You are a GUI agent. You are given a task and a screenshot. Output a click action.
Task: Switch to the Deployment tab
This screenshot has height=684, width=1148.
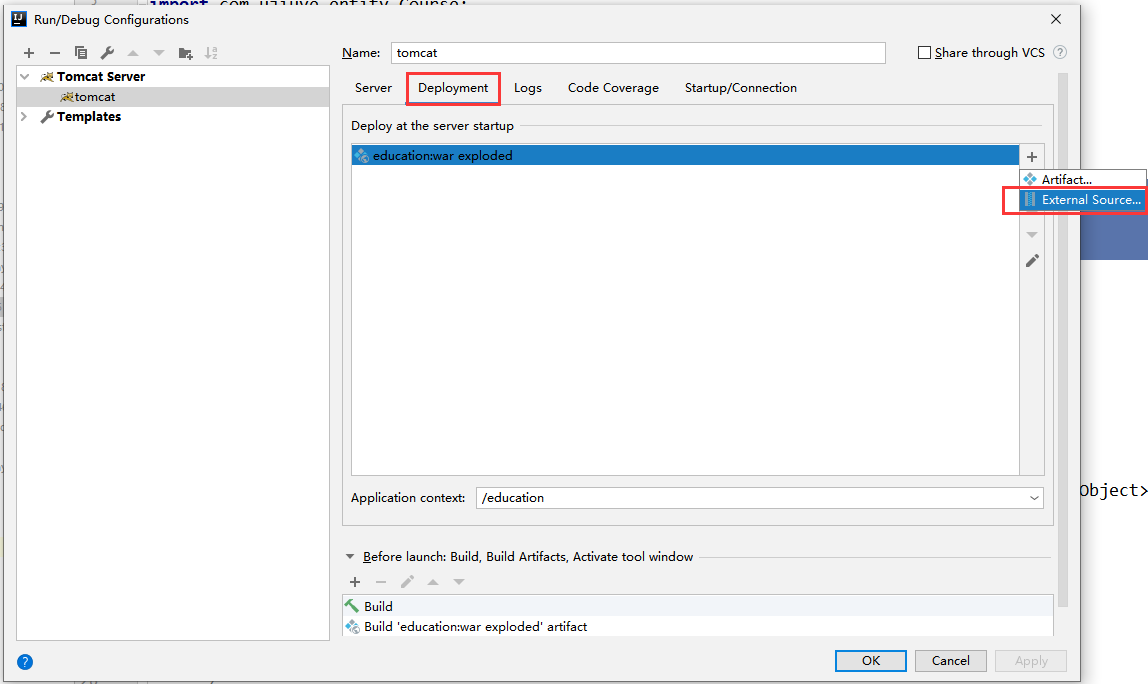pyautogui.click(x=453, y=88)
